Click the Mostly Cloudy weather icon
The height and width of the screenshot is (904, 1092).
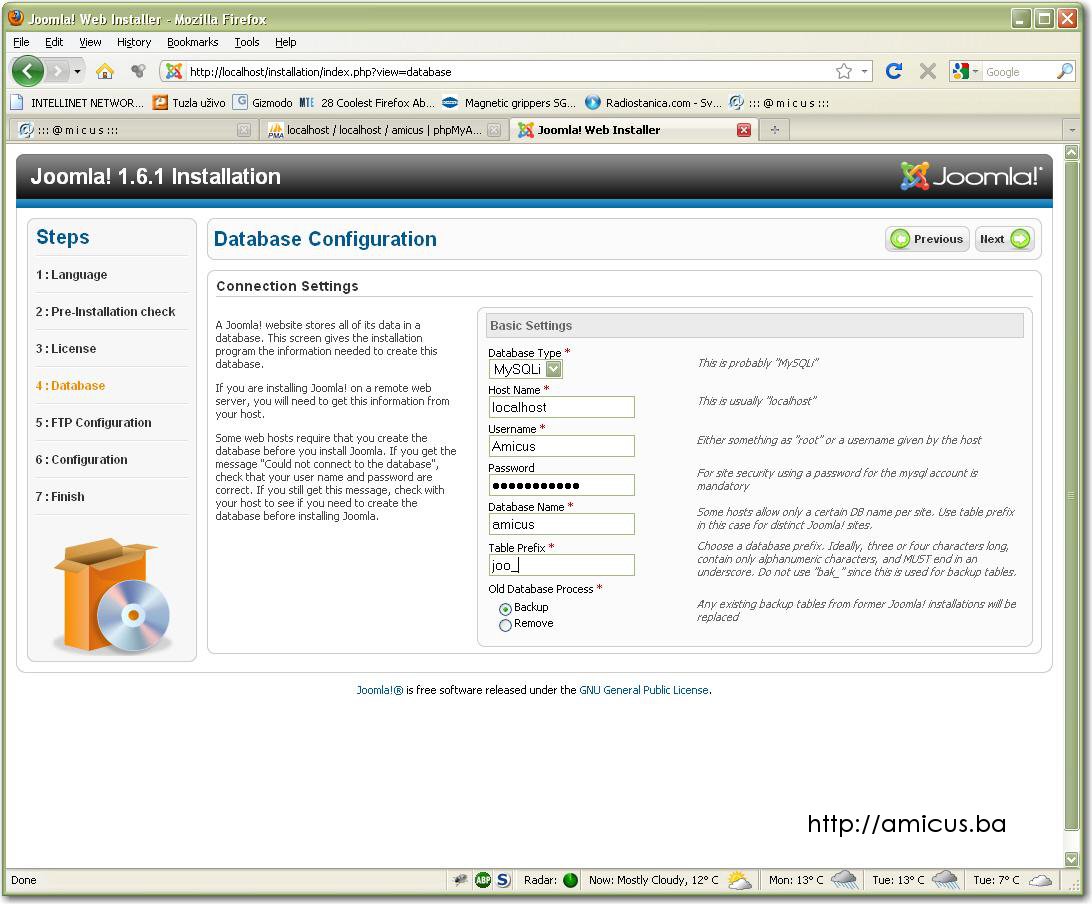click(739, 880)
